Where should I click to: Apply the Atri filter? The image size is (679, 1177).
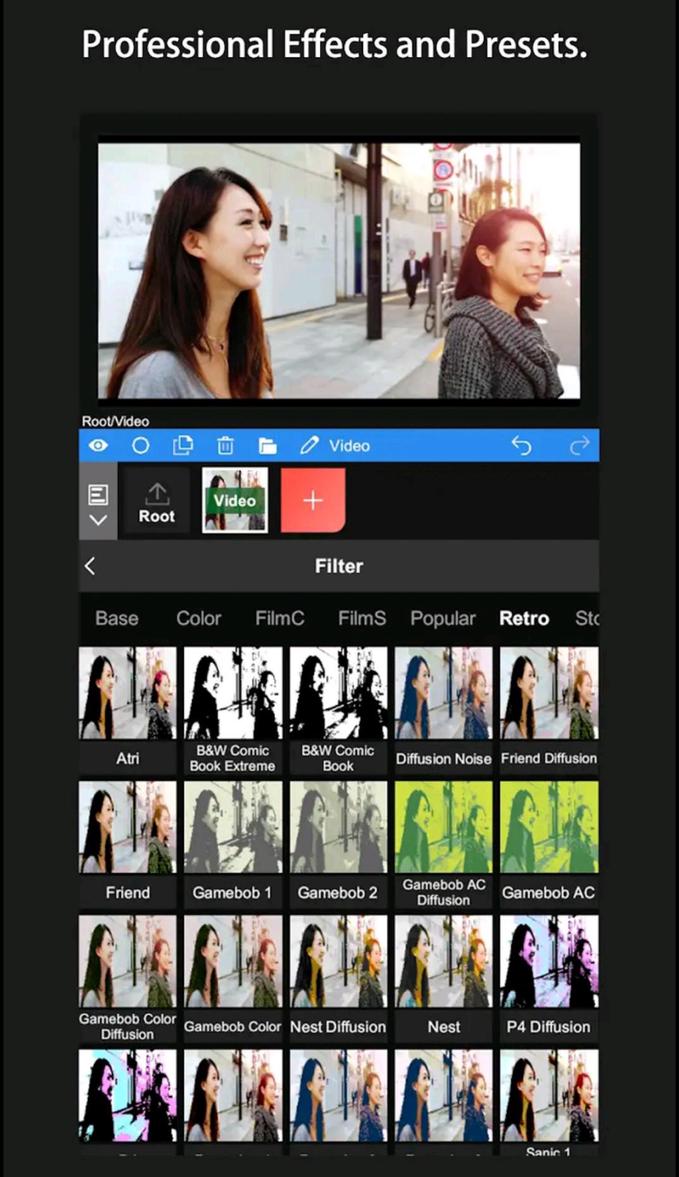(128, 710)
